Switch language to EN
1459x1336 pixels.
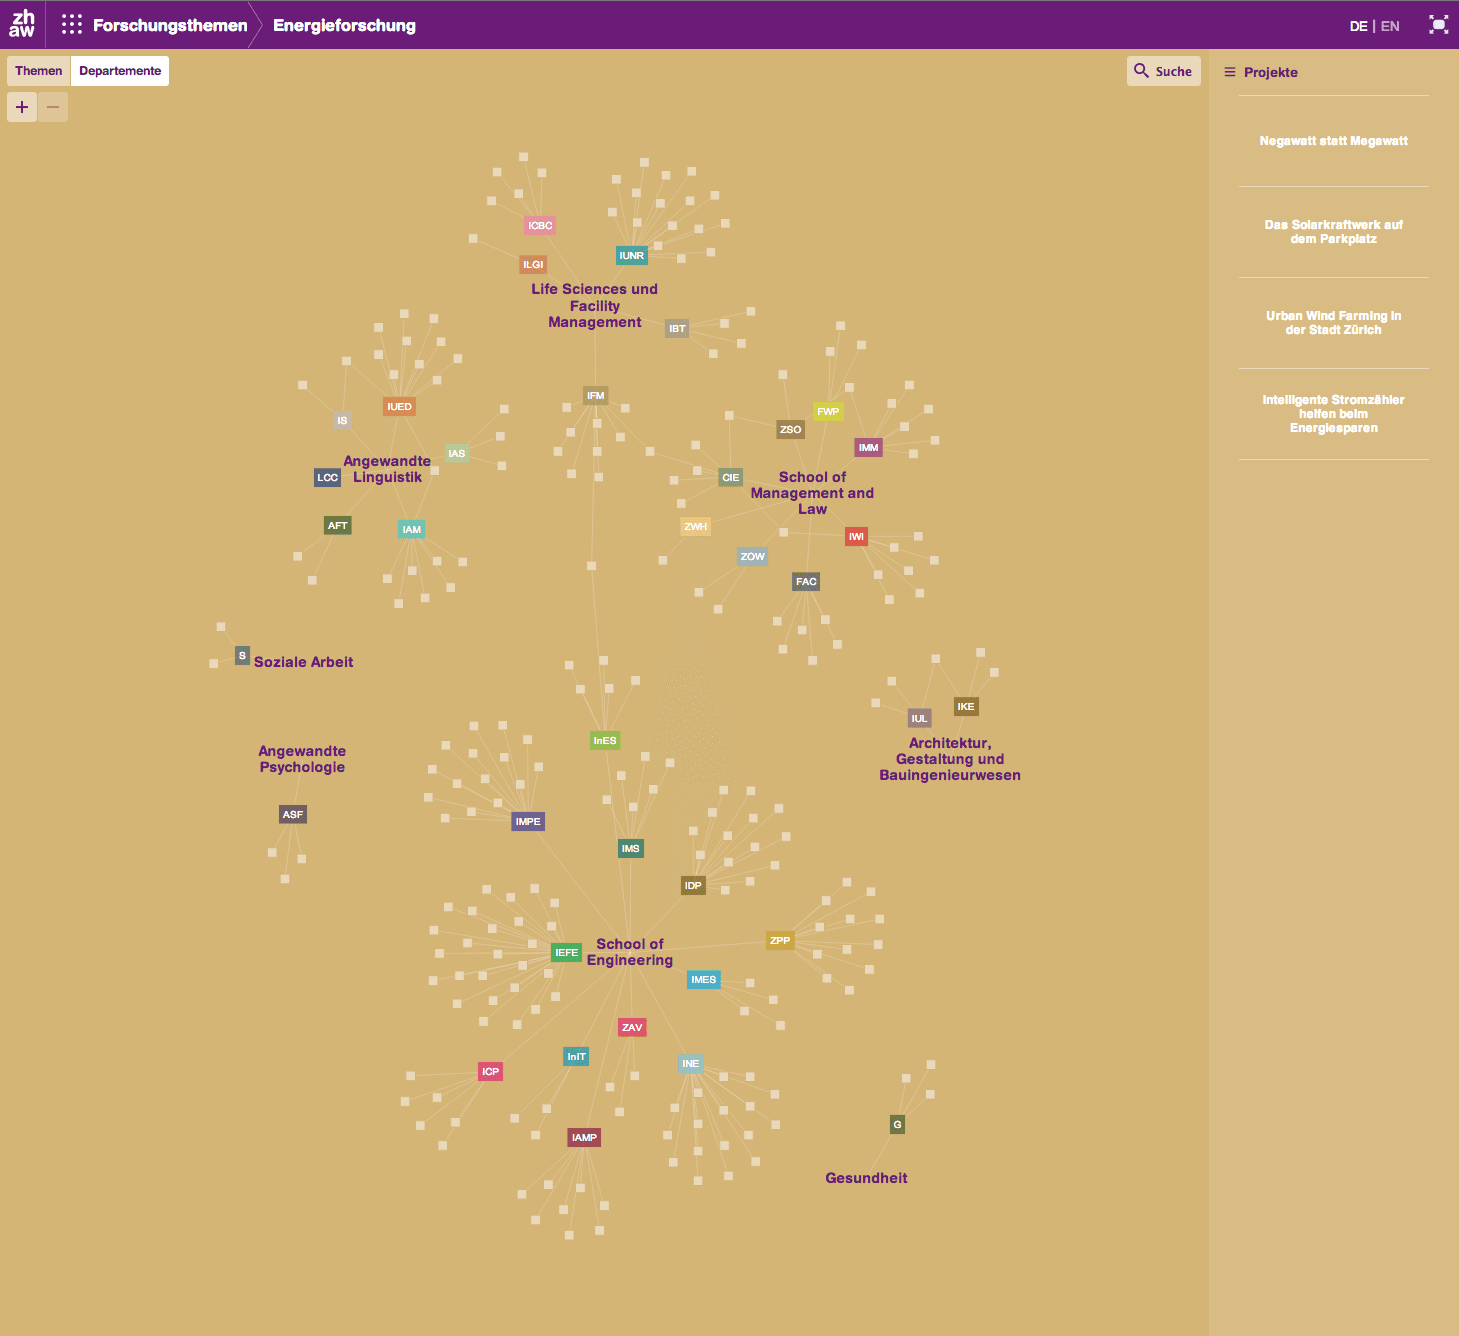[1390, 26]
